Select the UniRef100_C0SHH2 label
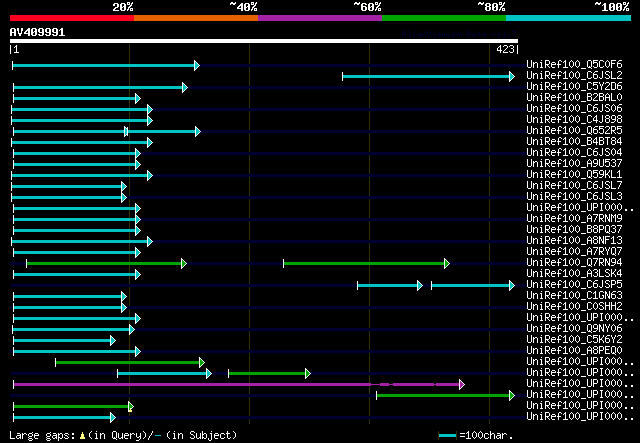 click(x=574, y=307)
